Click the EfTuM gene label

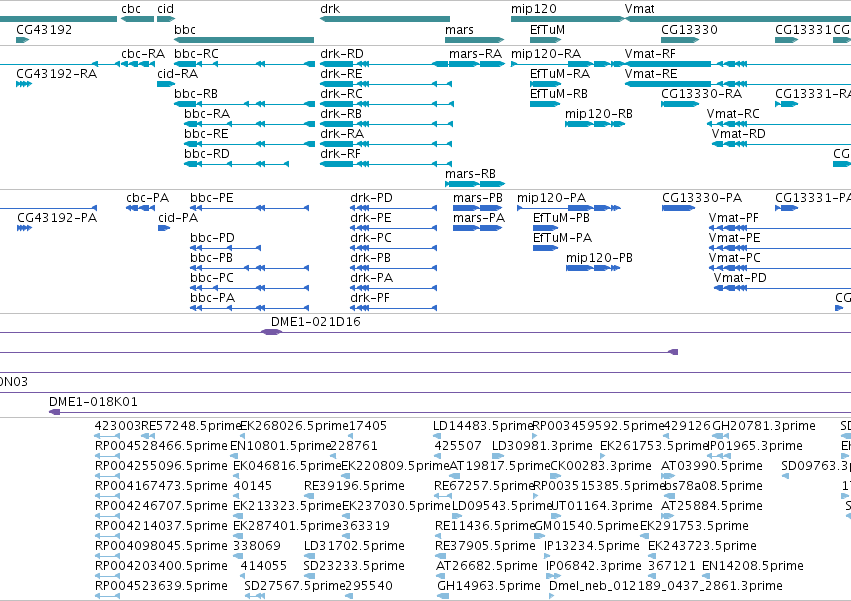coord(547,29)
